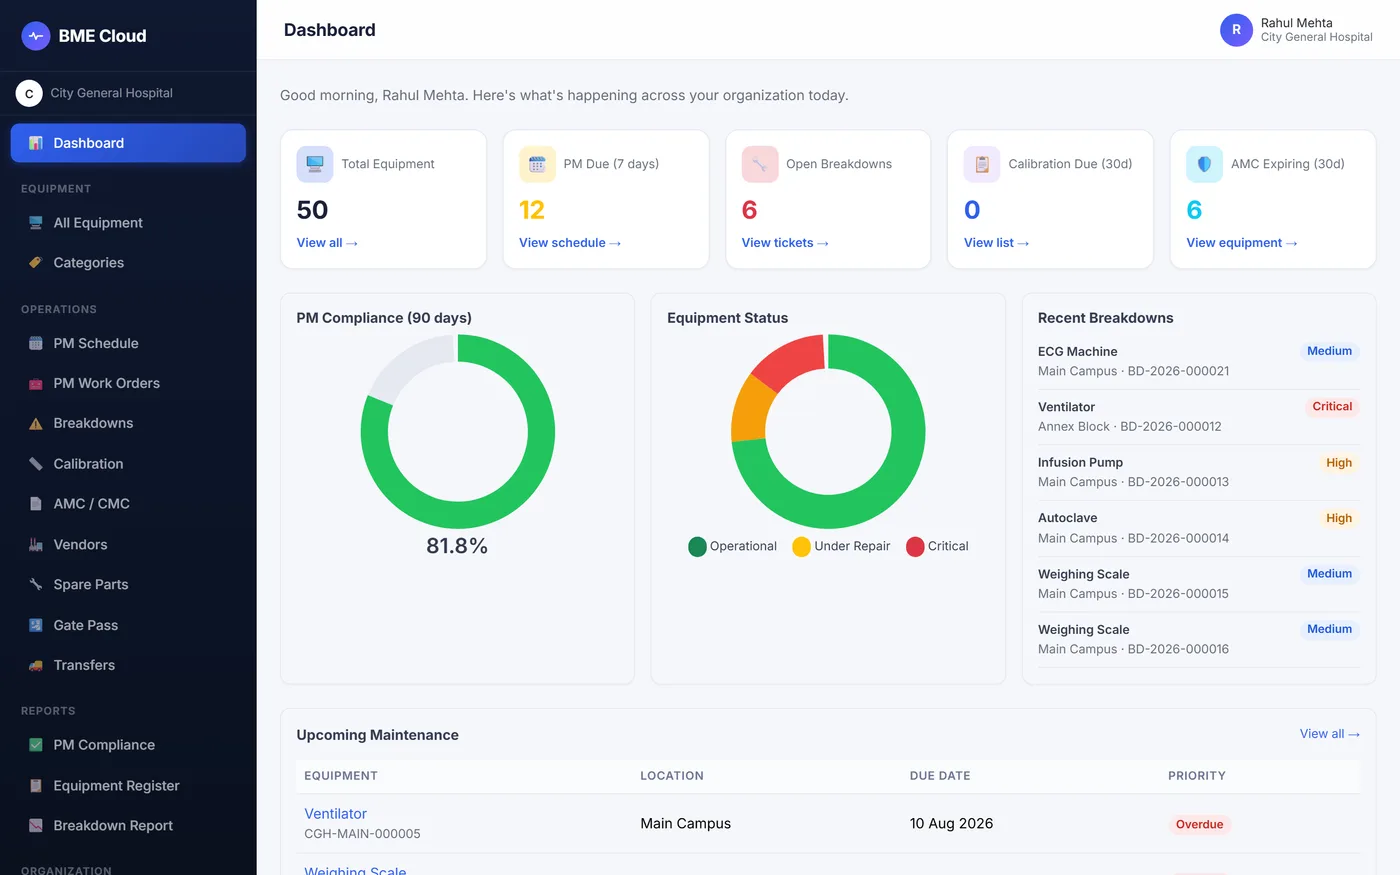
Task: Open the Vendors section
Action: coord(128,545)
